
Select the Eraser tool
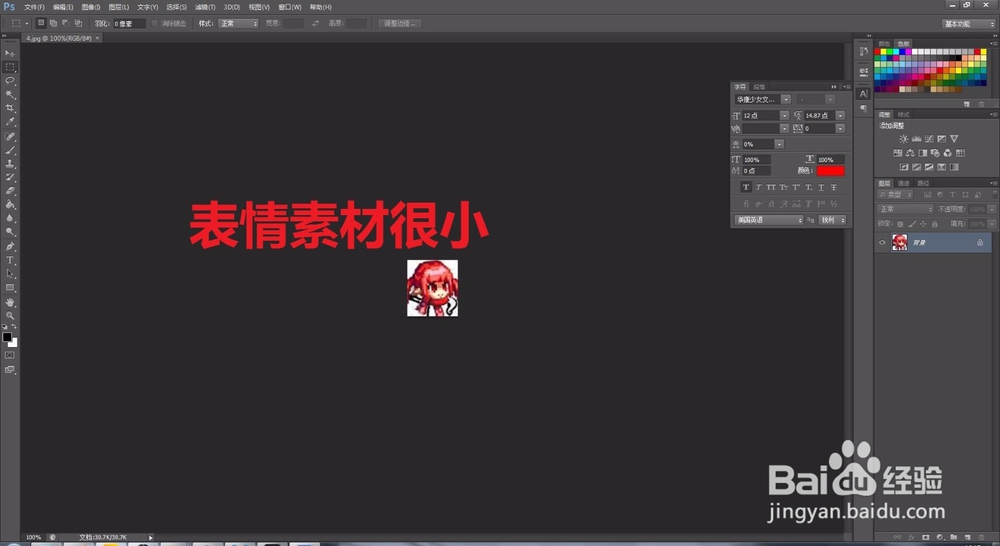[x=10, y=191]
